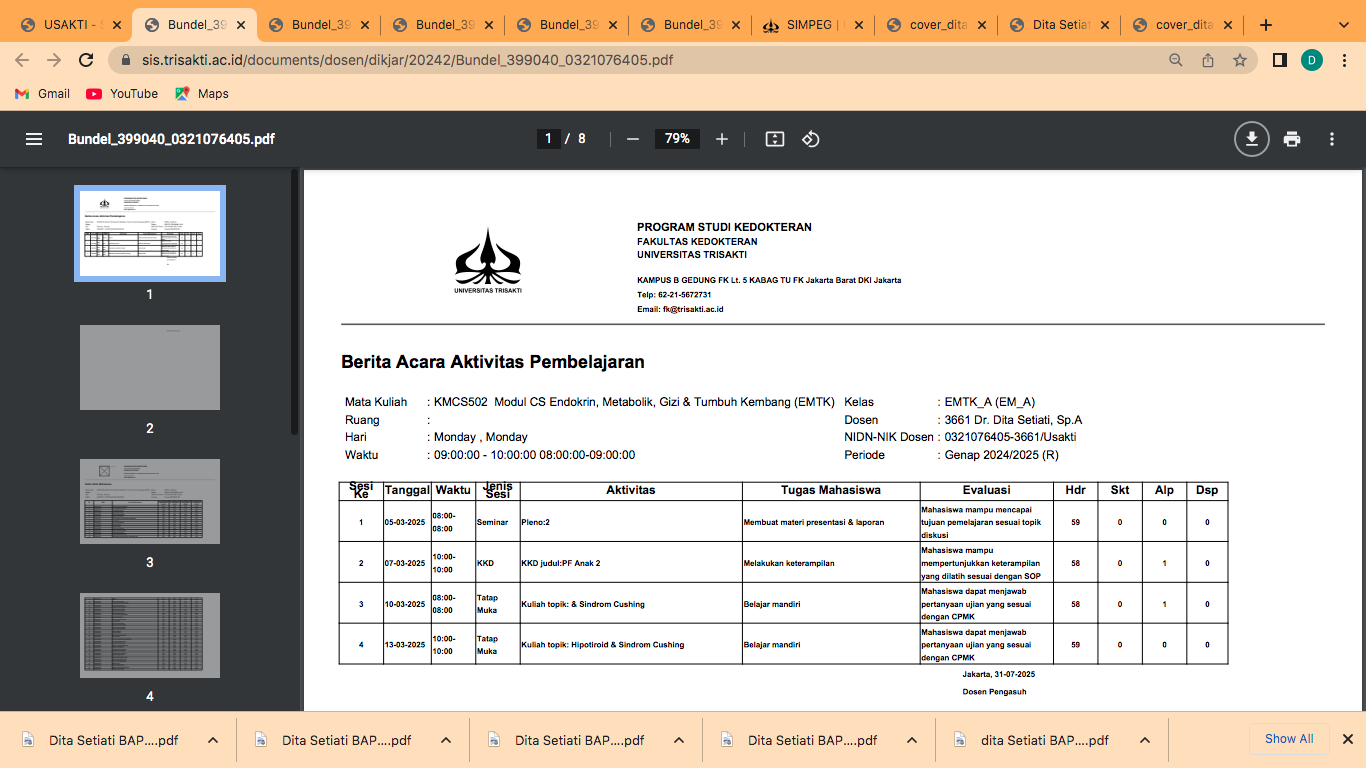
Task: Click the page number input field
Action: 547,139
